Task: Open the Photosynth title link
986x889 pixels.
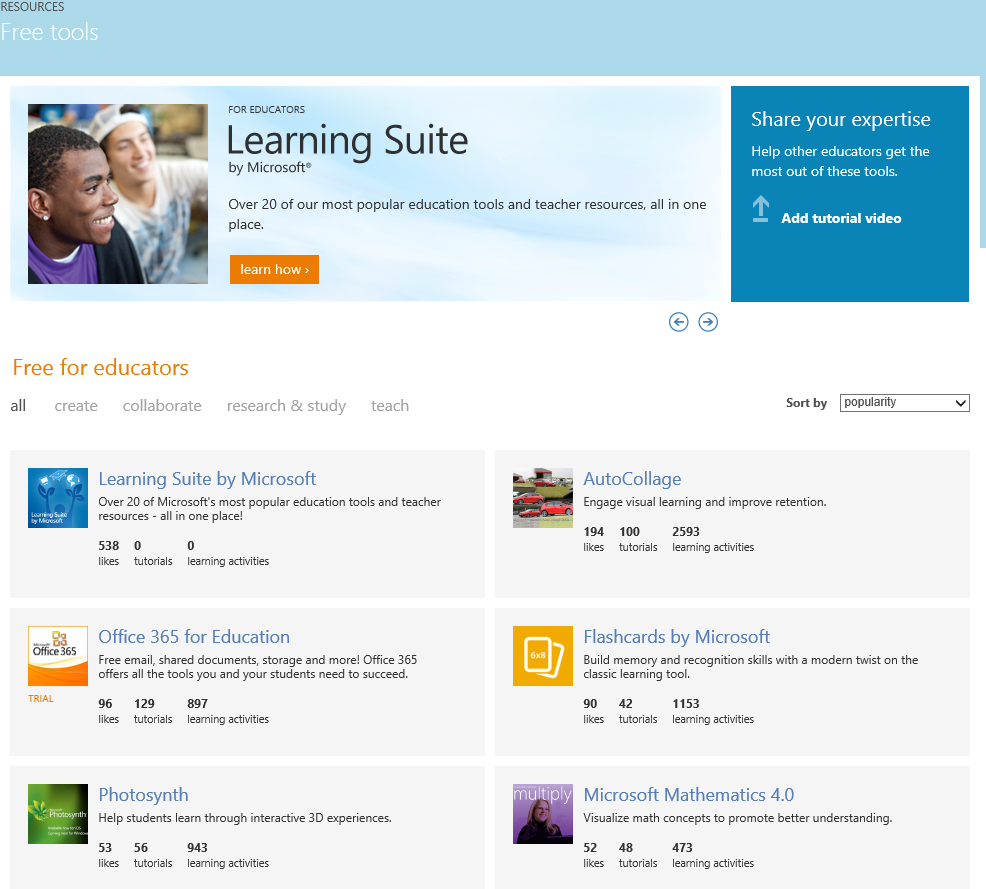Action: pos(143,795)
